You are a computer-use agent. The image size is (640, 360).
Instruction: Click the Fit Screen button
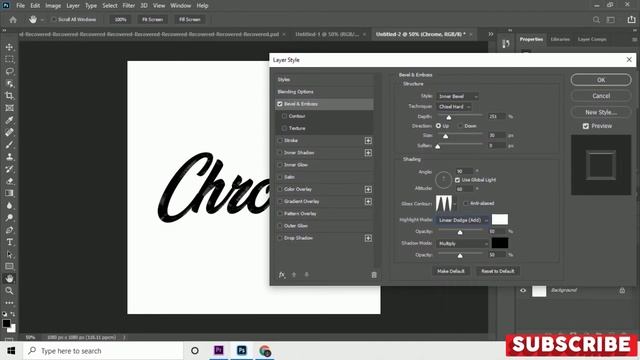(152, 20)
